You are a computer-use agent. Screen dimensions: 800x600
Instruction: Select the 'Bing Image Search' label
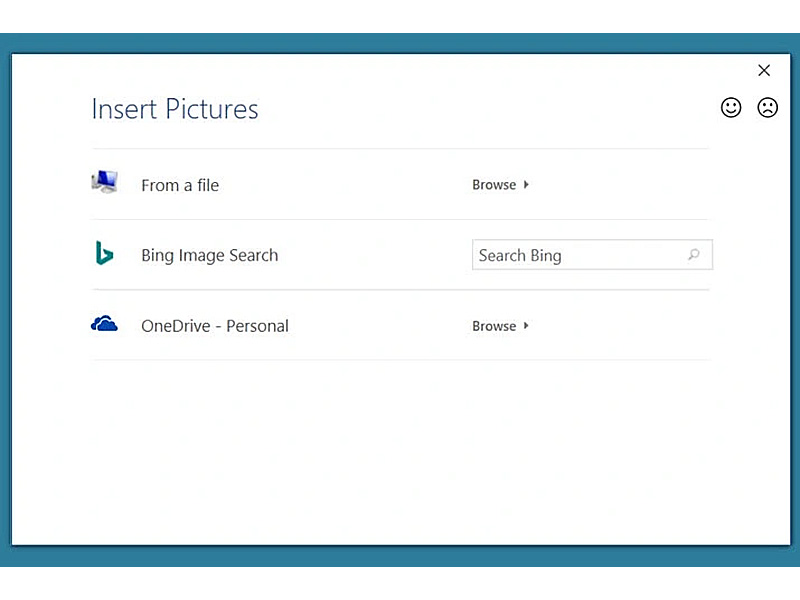[x=210, y=255]
